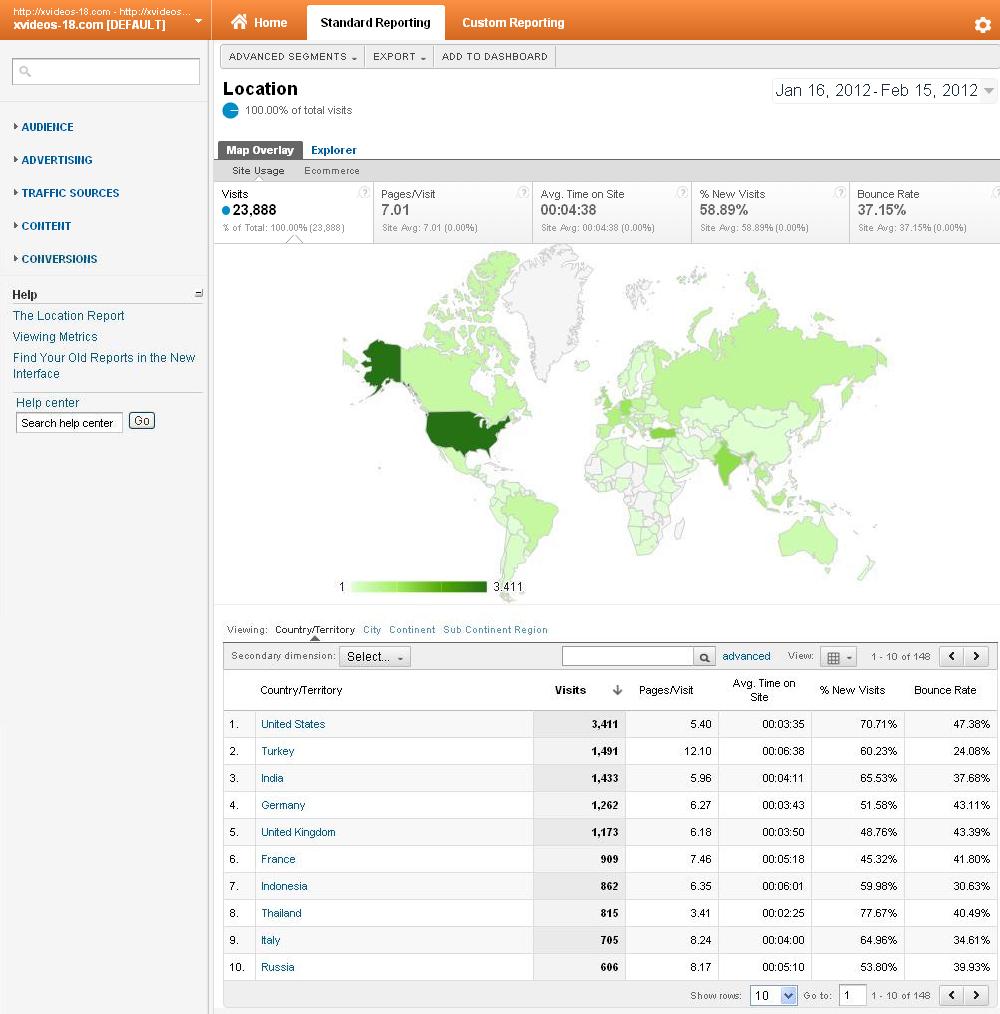Collapse the Help panel toggle icon
Image resolution: width=1000 pixels, height=1014 pixels.
point(198,294)
